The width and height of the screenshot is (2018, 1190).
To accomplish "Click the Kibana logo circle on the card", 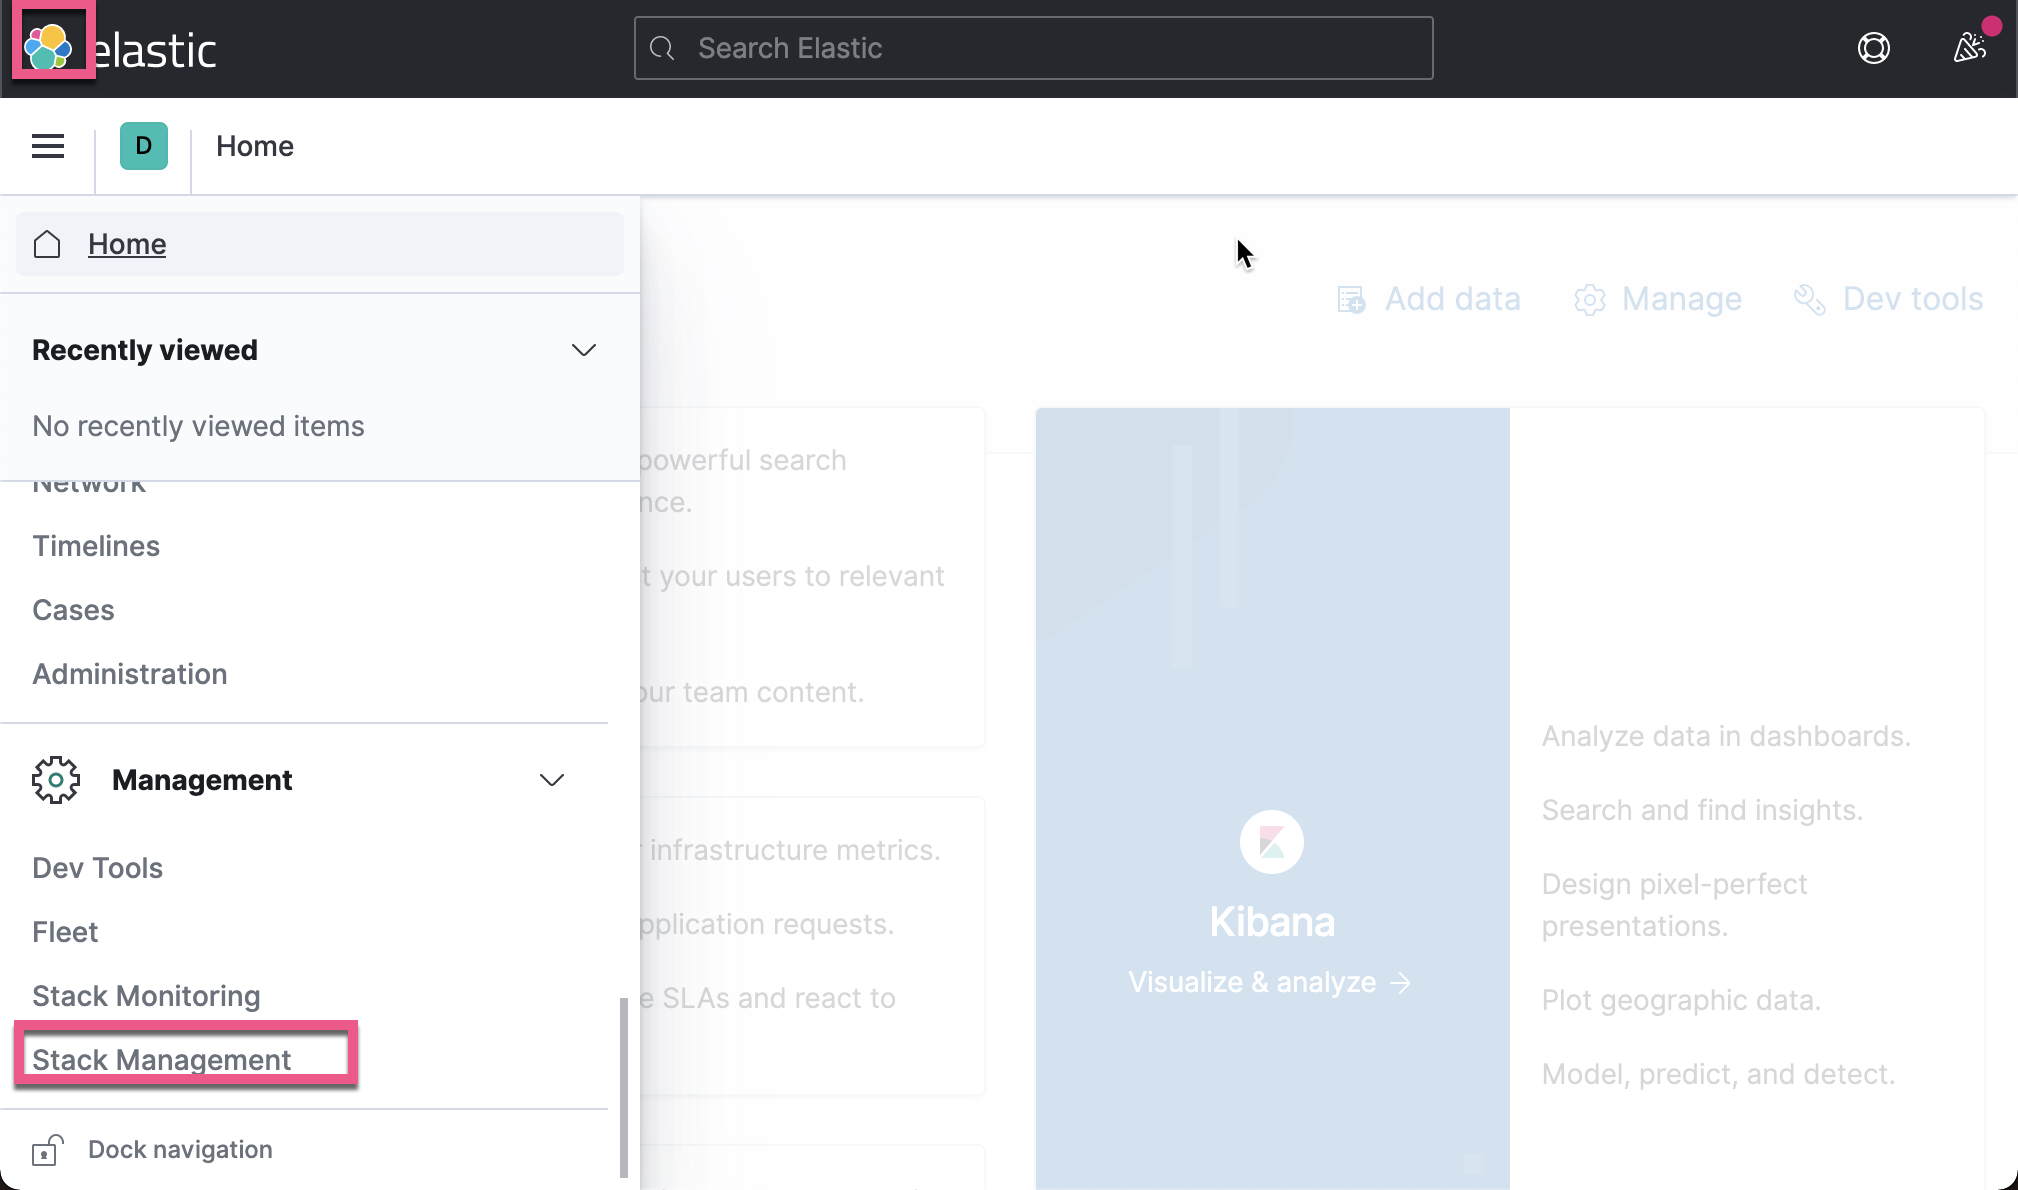I will 1271,842.
